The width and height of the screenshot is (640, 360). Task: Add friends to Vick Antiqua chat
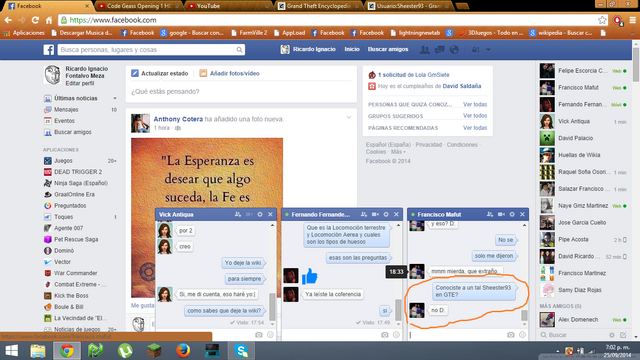pos(238,214)
